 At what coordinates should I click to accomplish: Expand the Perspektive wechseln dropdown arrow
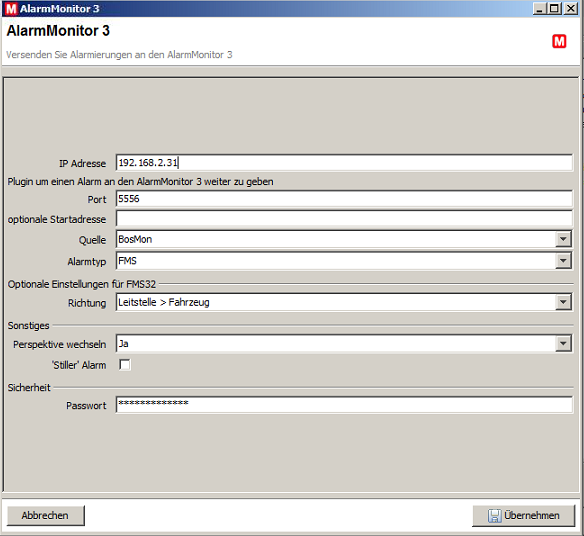[x=563, y=343]
